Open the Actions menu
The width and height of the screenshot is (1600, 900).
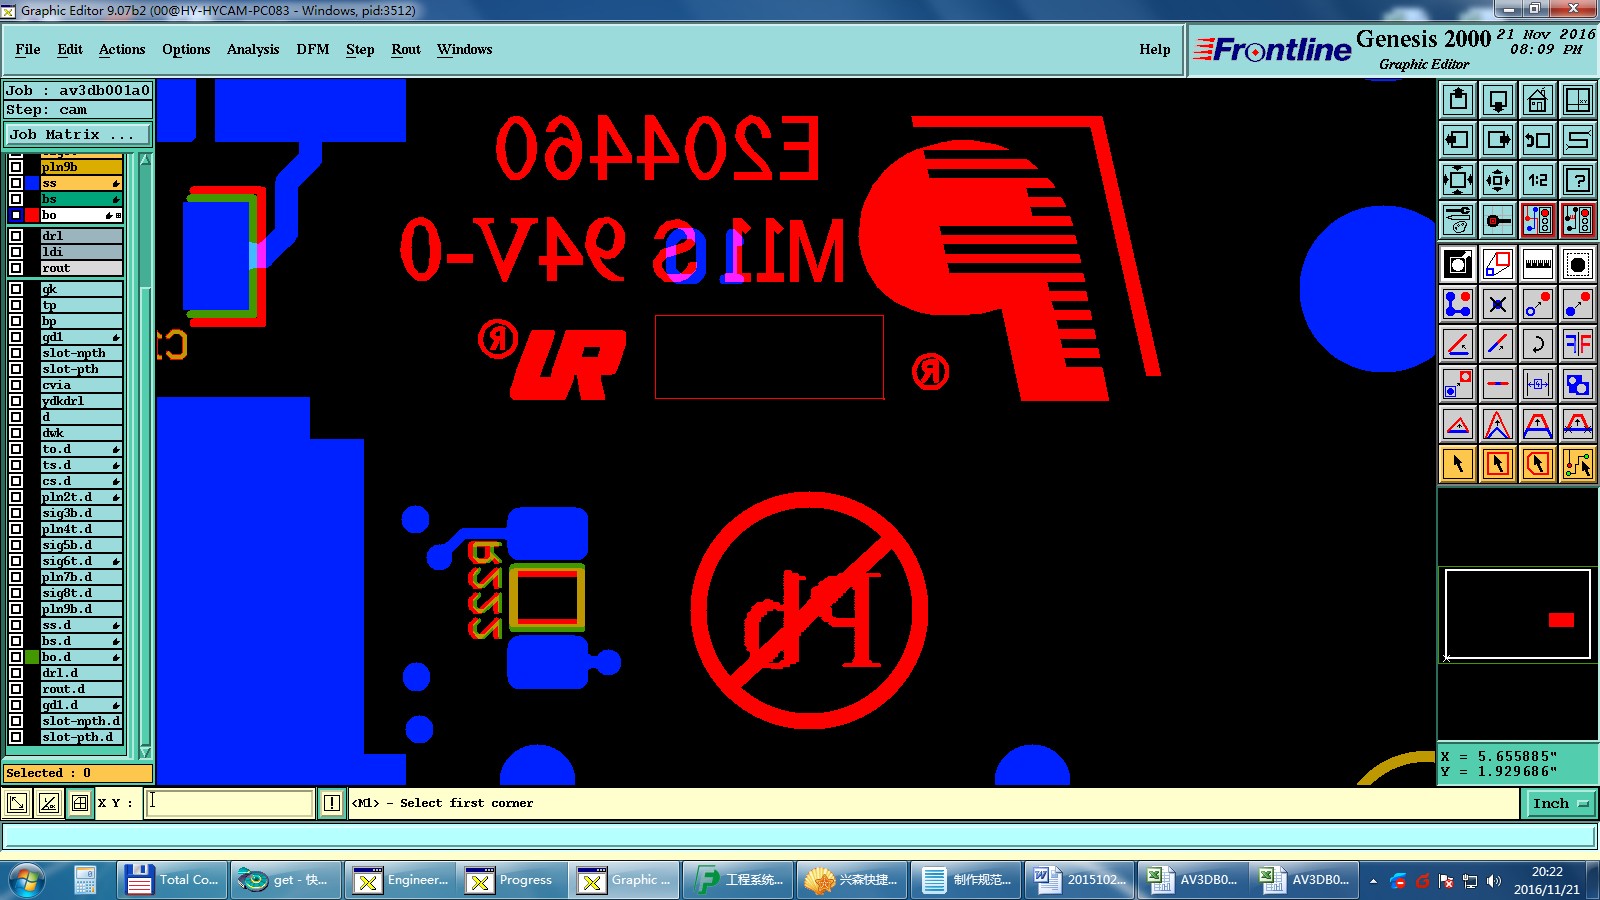[x=122, y=49]
